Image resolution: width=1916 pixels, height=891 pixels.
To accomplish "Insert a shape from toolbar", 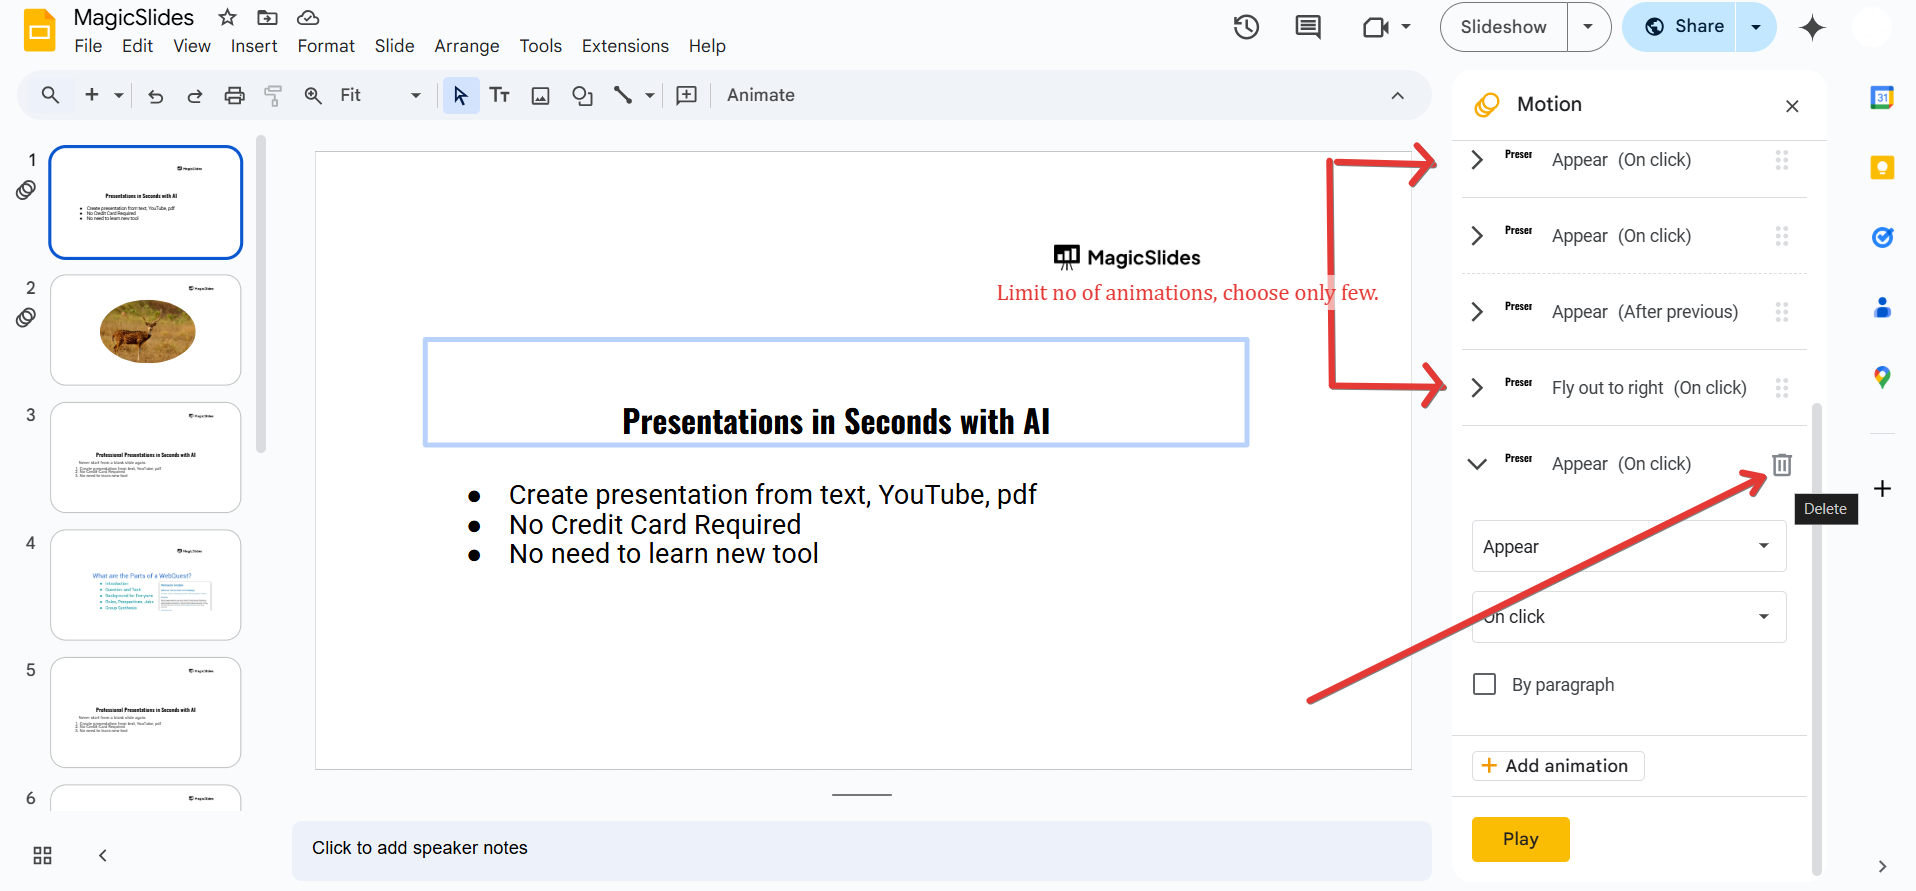I will 582,96.
